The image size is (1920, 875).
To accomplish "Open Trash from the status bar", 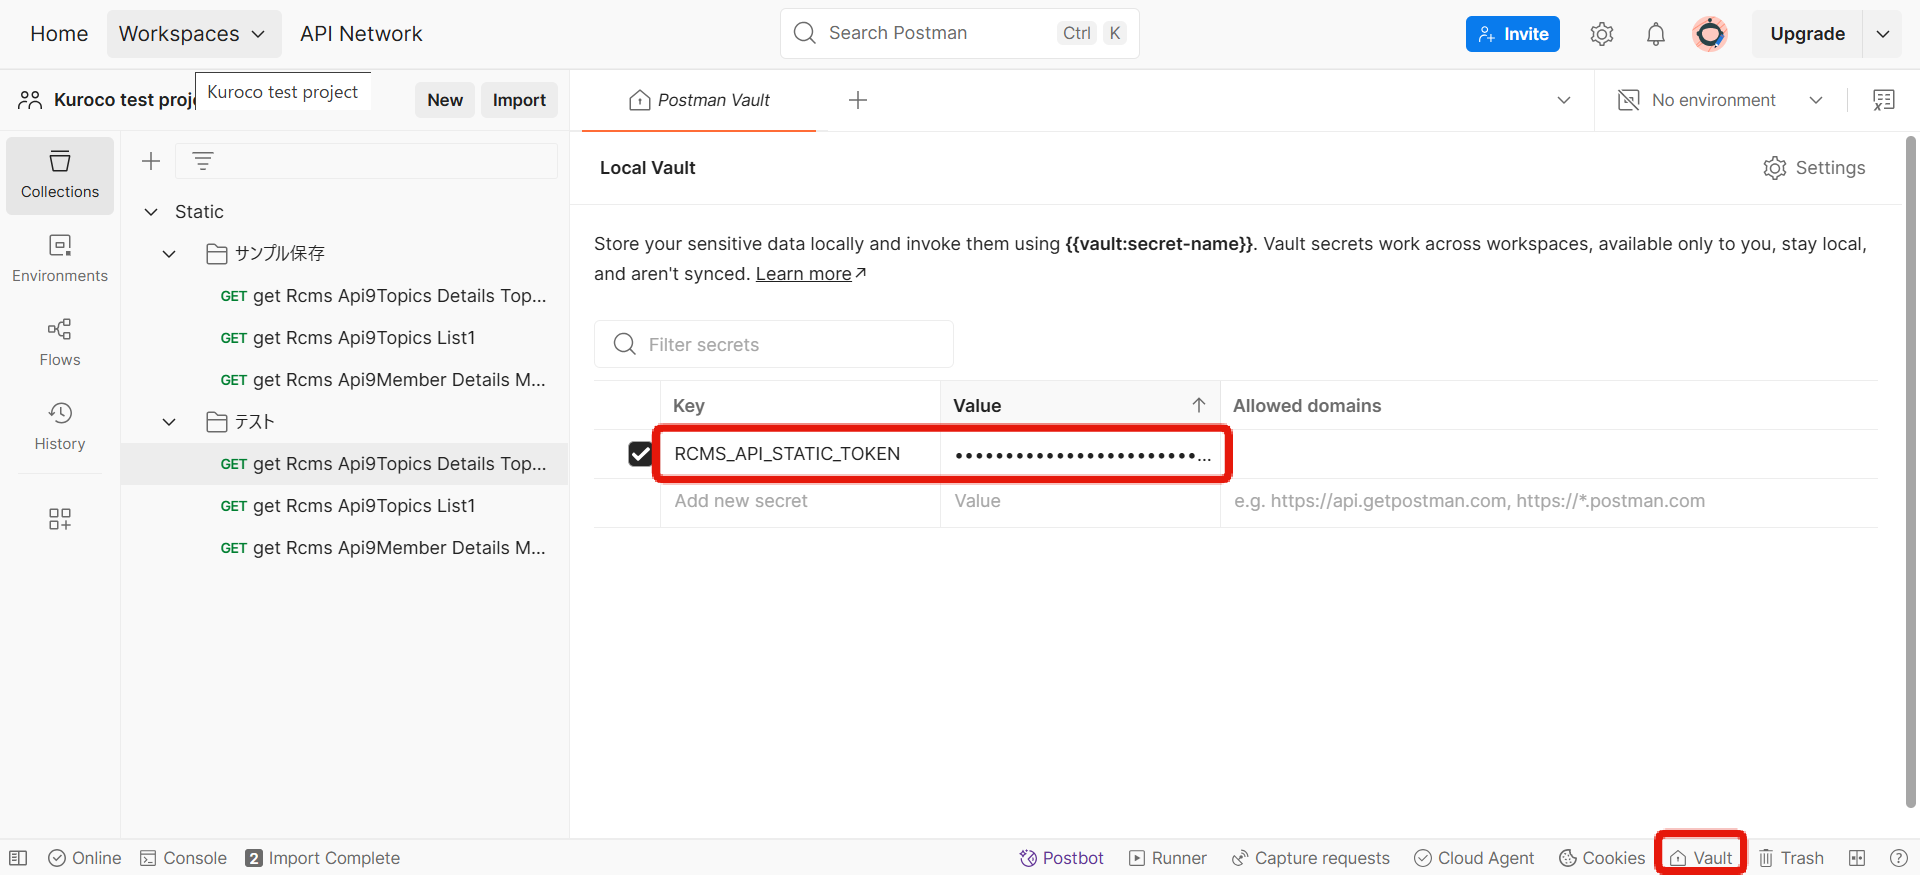I will click(x=1791, y=858).
